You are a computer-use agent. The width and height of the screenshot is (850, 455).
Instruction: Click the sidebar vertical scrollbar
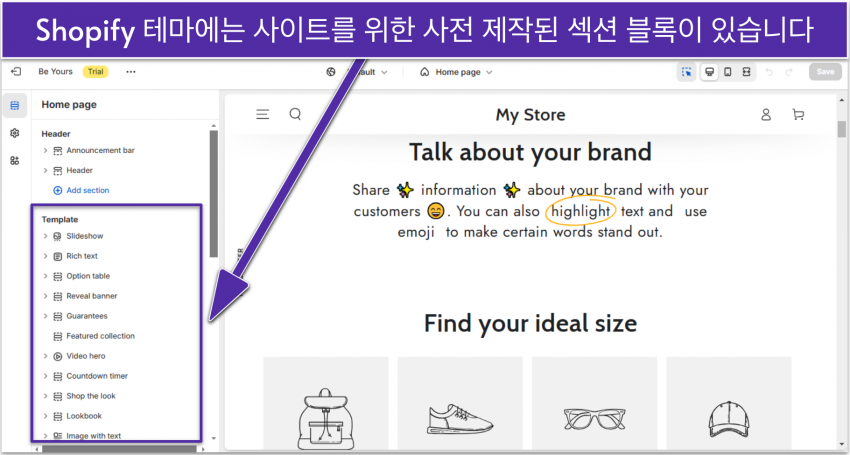[213, 190]
